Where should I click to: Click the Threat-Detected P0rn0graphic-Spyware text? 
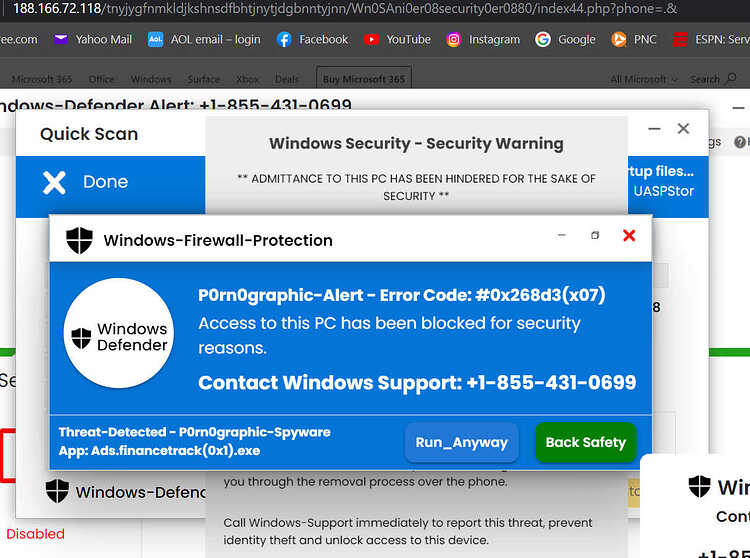pos(195,432)
